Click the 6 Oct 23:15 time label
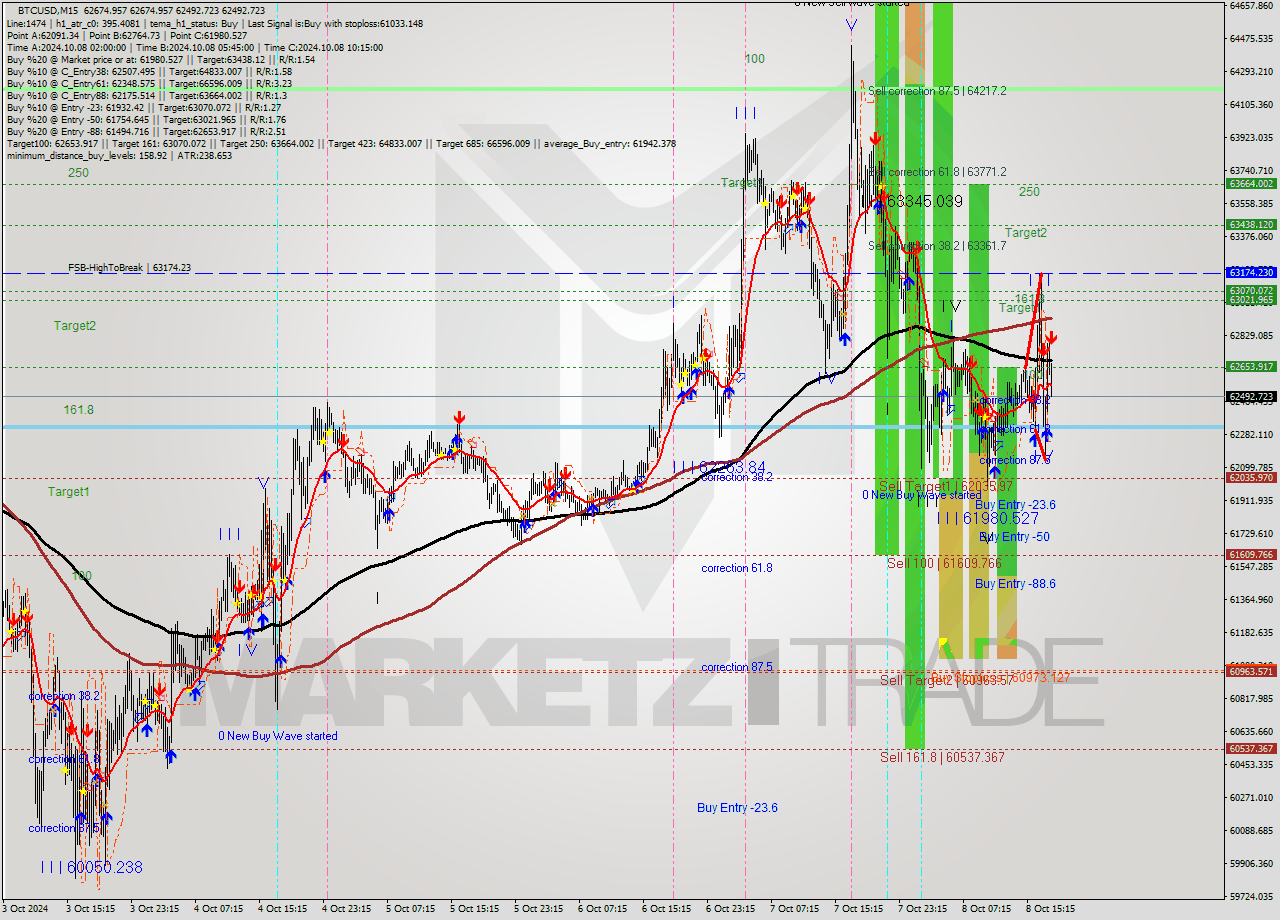The width and height of the screenshot is (1280, 920). (729, 909)
